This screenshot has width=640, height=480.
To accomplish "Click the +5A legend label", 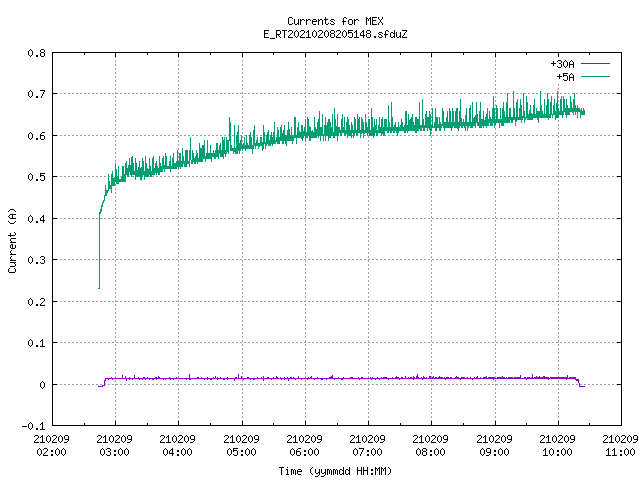I will click(x=565, y=77).
